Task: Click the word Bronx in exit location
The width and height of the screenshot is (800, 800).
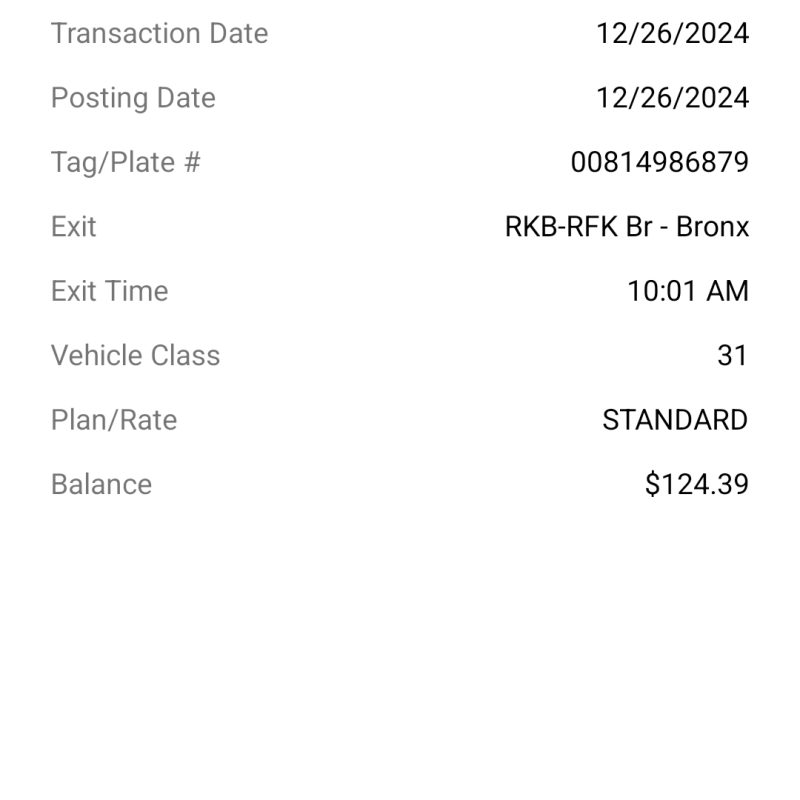Action: tap(713, 227)
